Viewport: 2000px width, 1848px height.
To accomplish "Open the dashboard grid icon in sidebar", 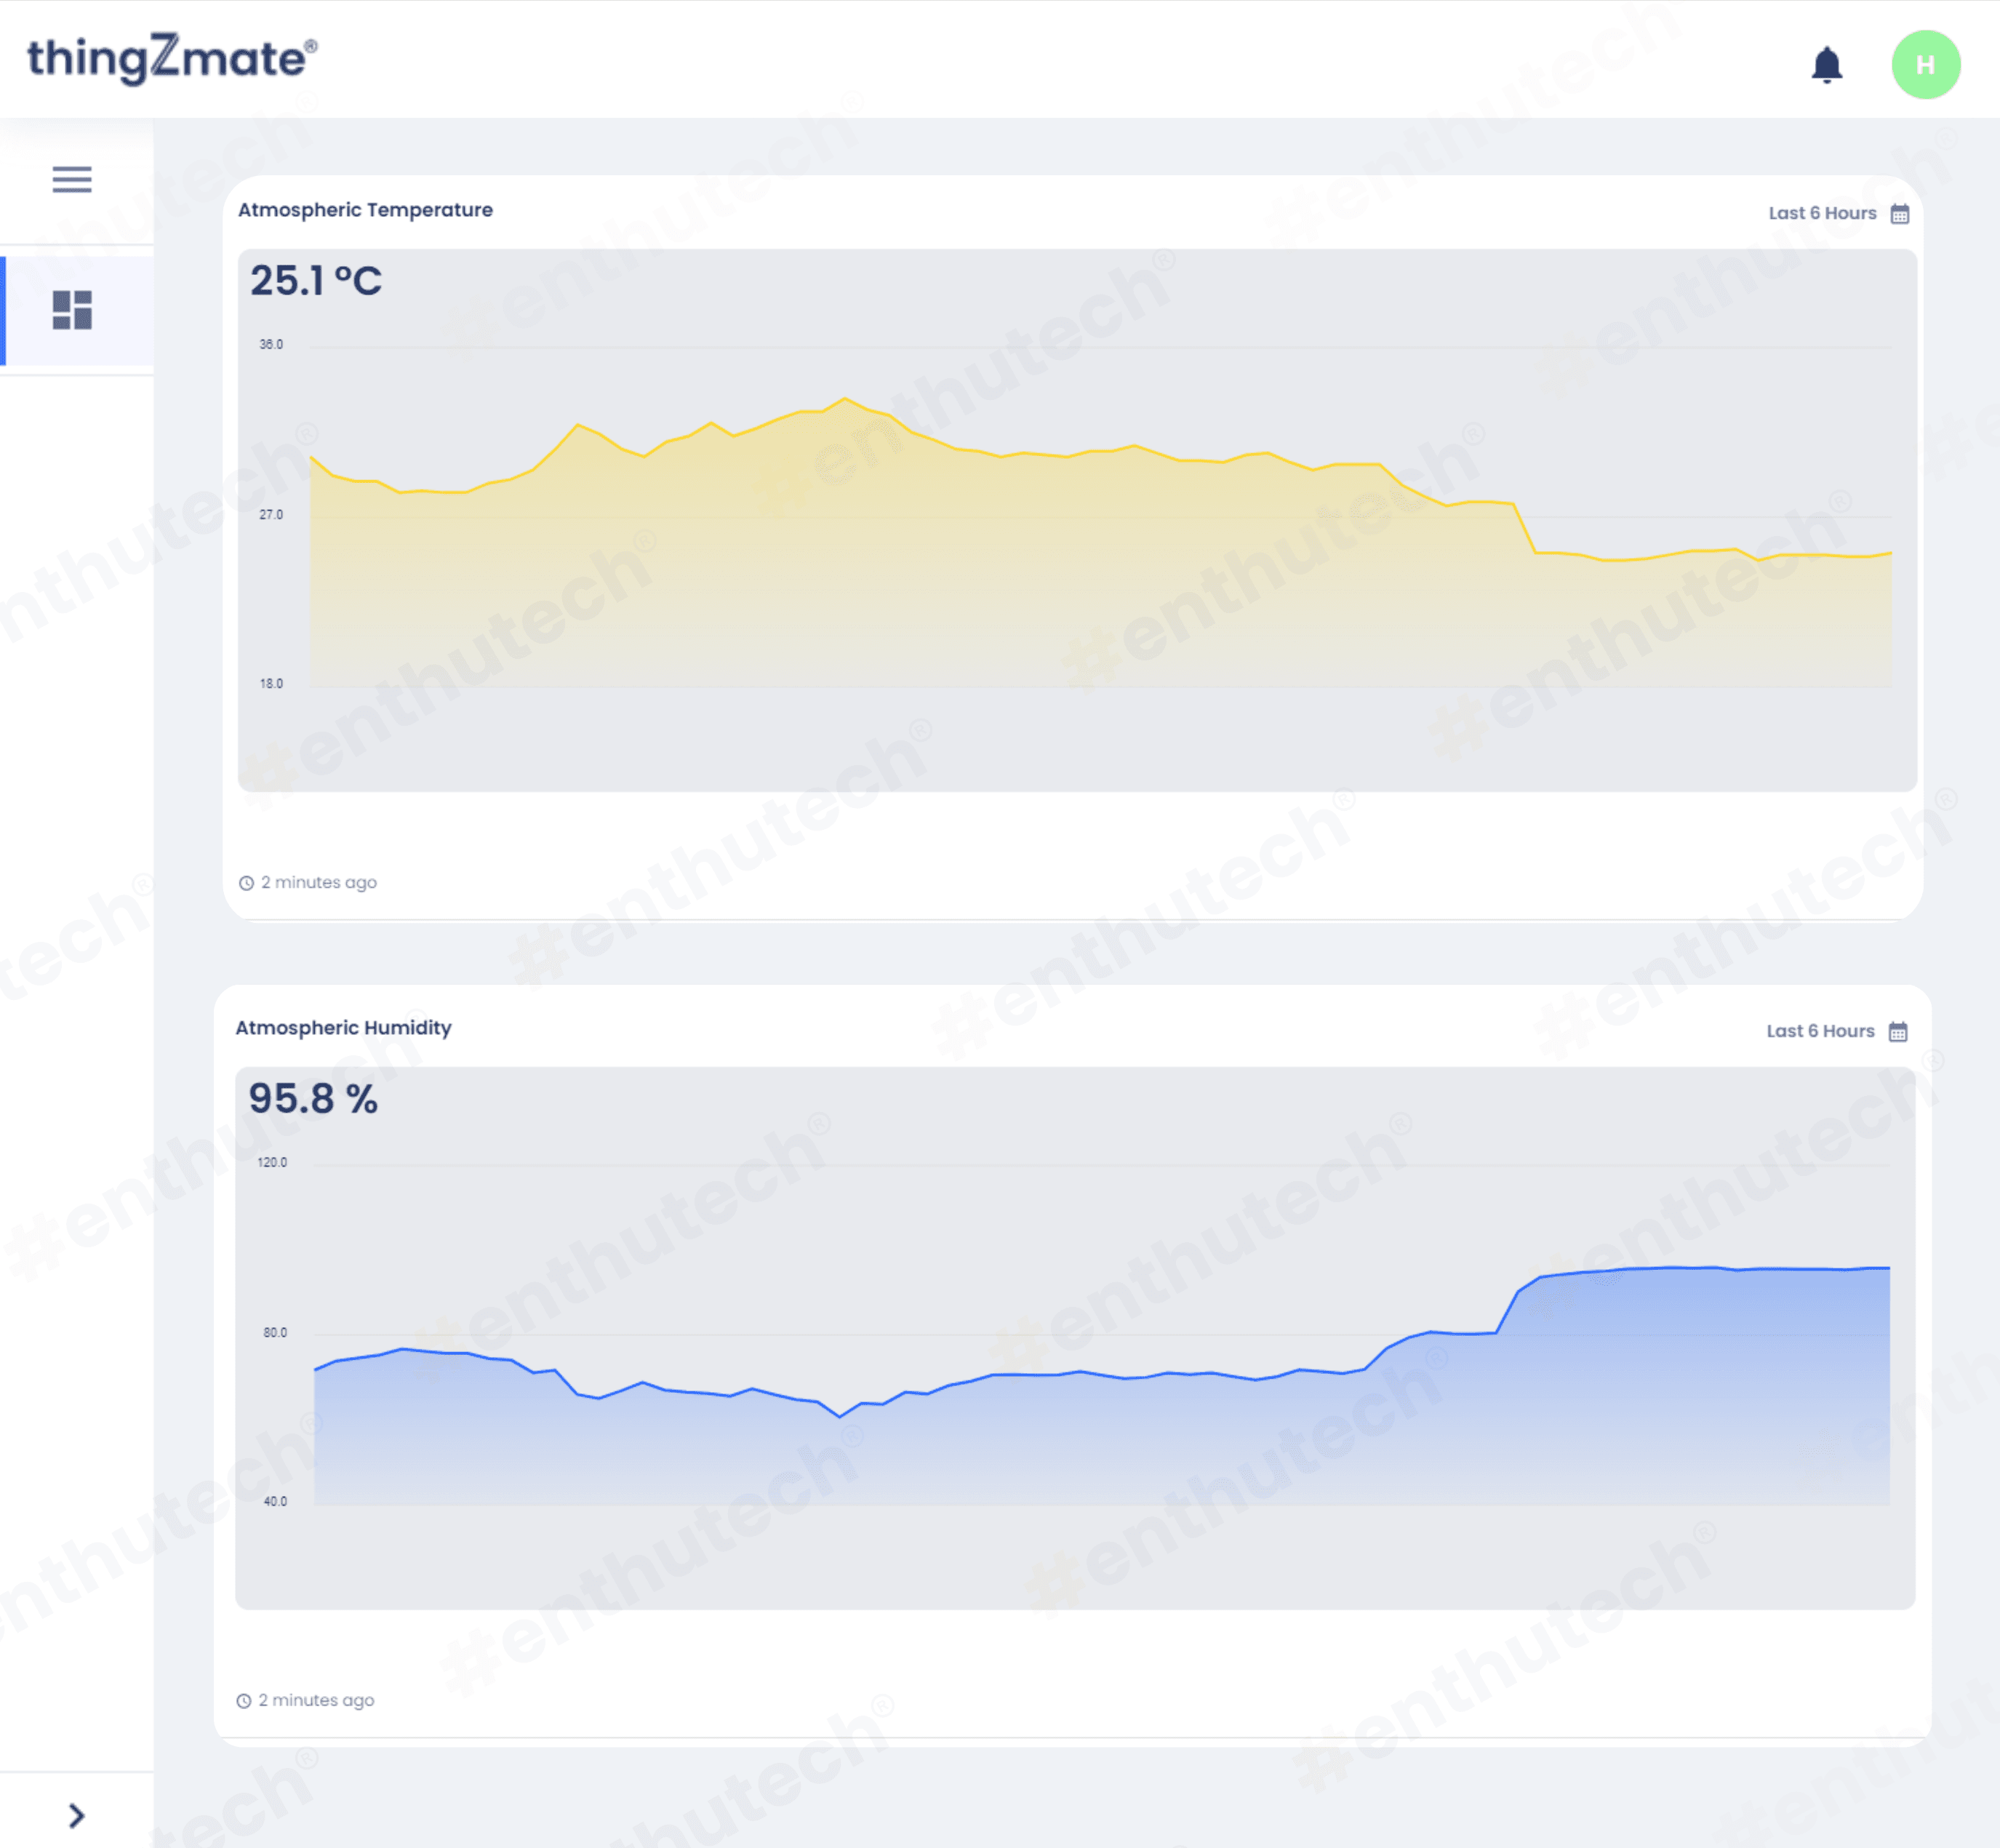I will pyautogui.click(x=72, y=310).
